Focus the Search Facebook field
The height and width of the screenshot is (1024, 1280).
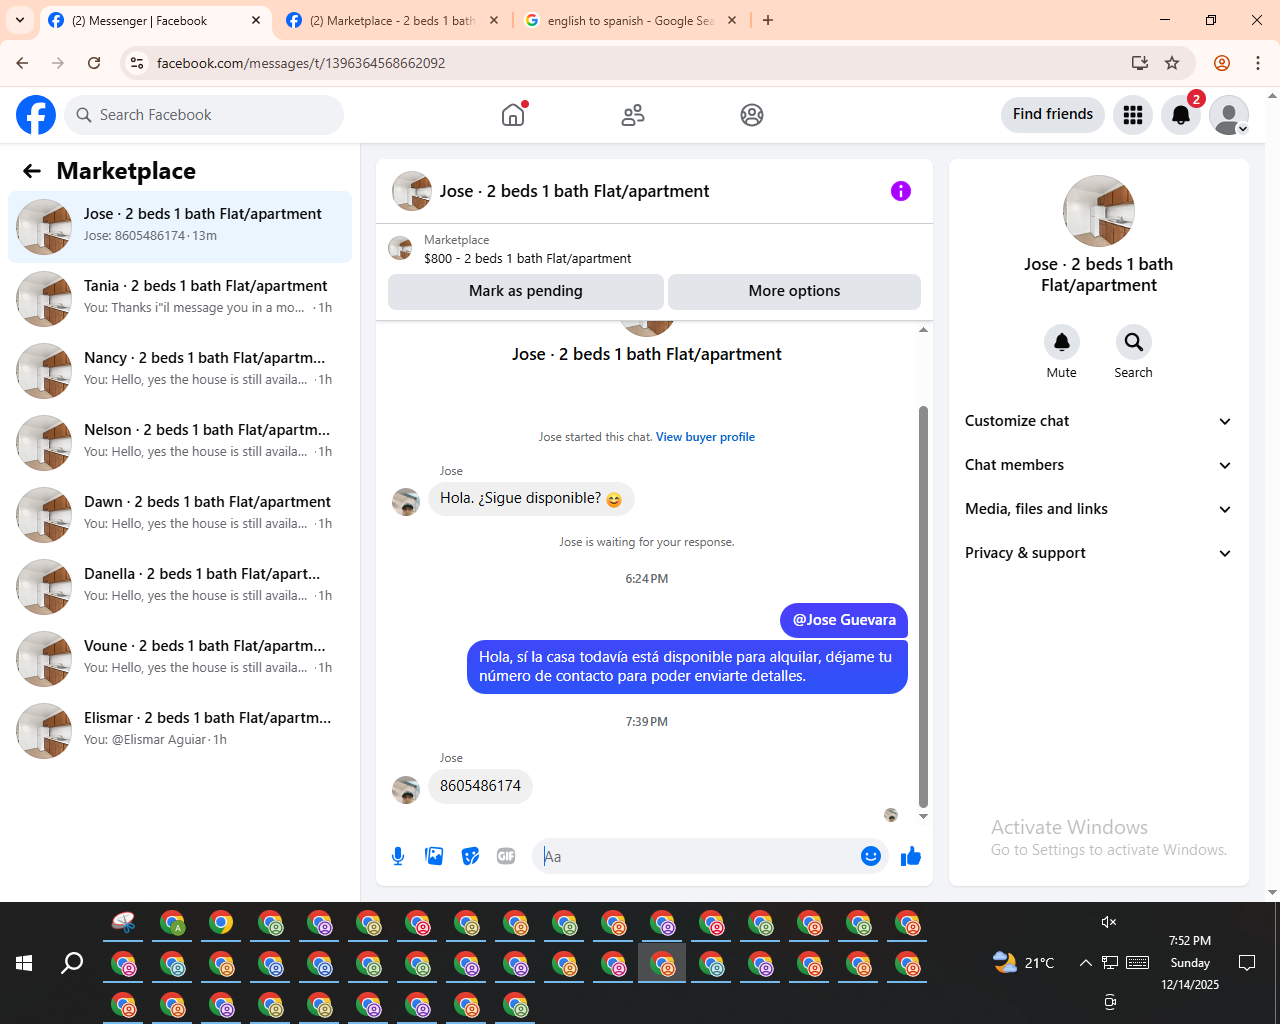click(x=204, y=115)
